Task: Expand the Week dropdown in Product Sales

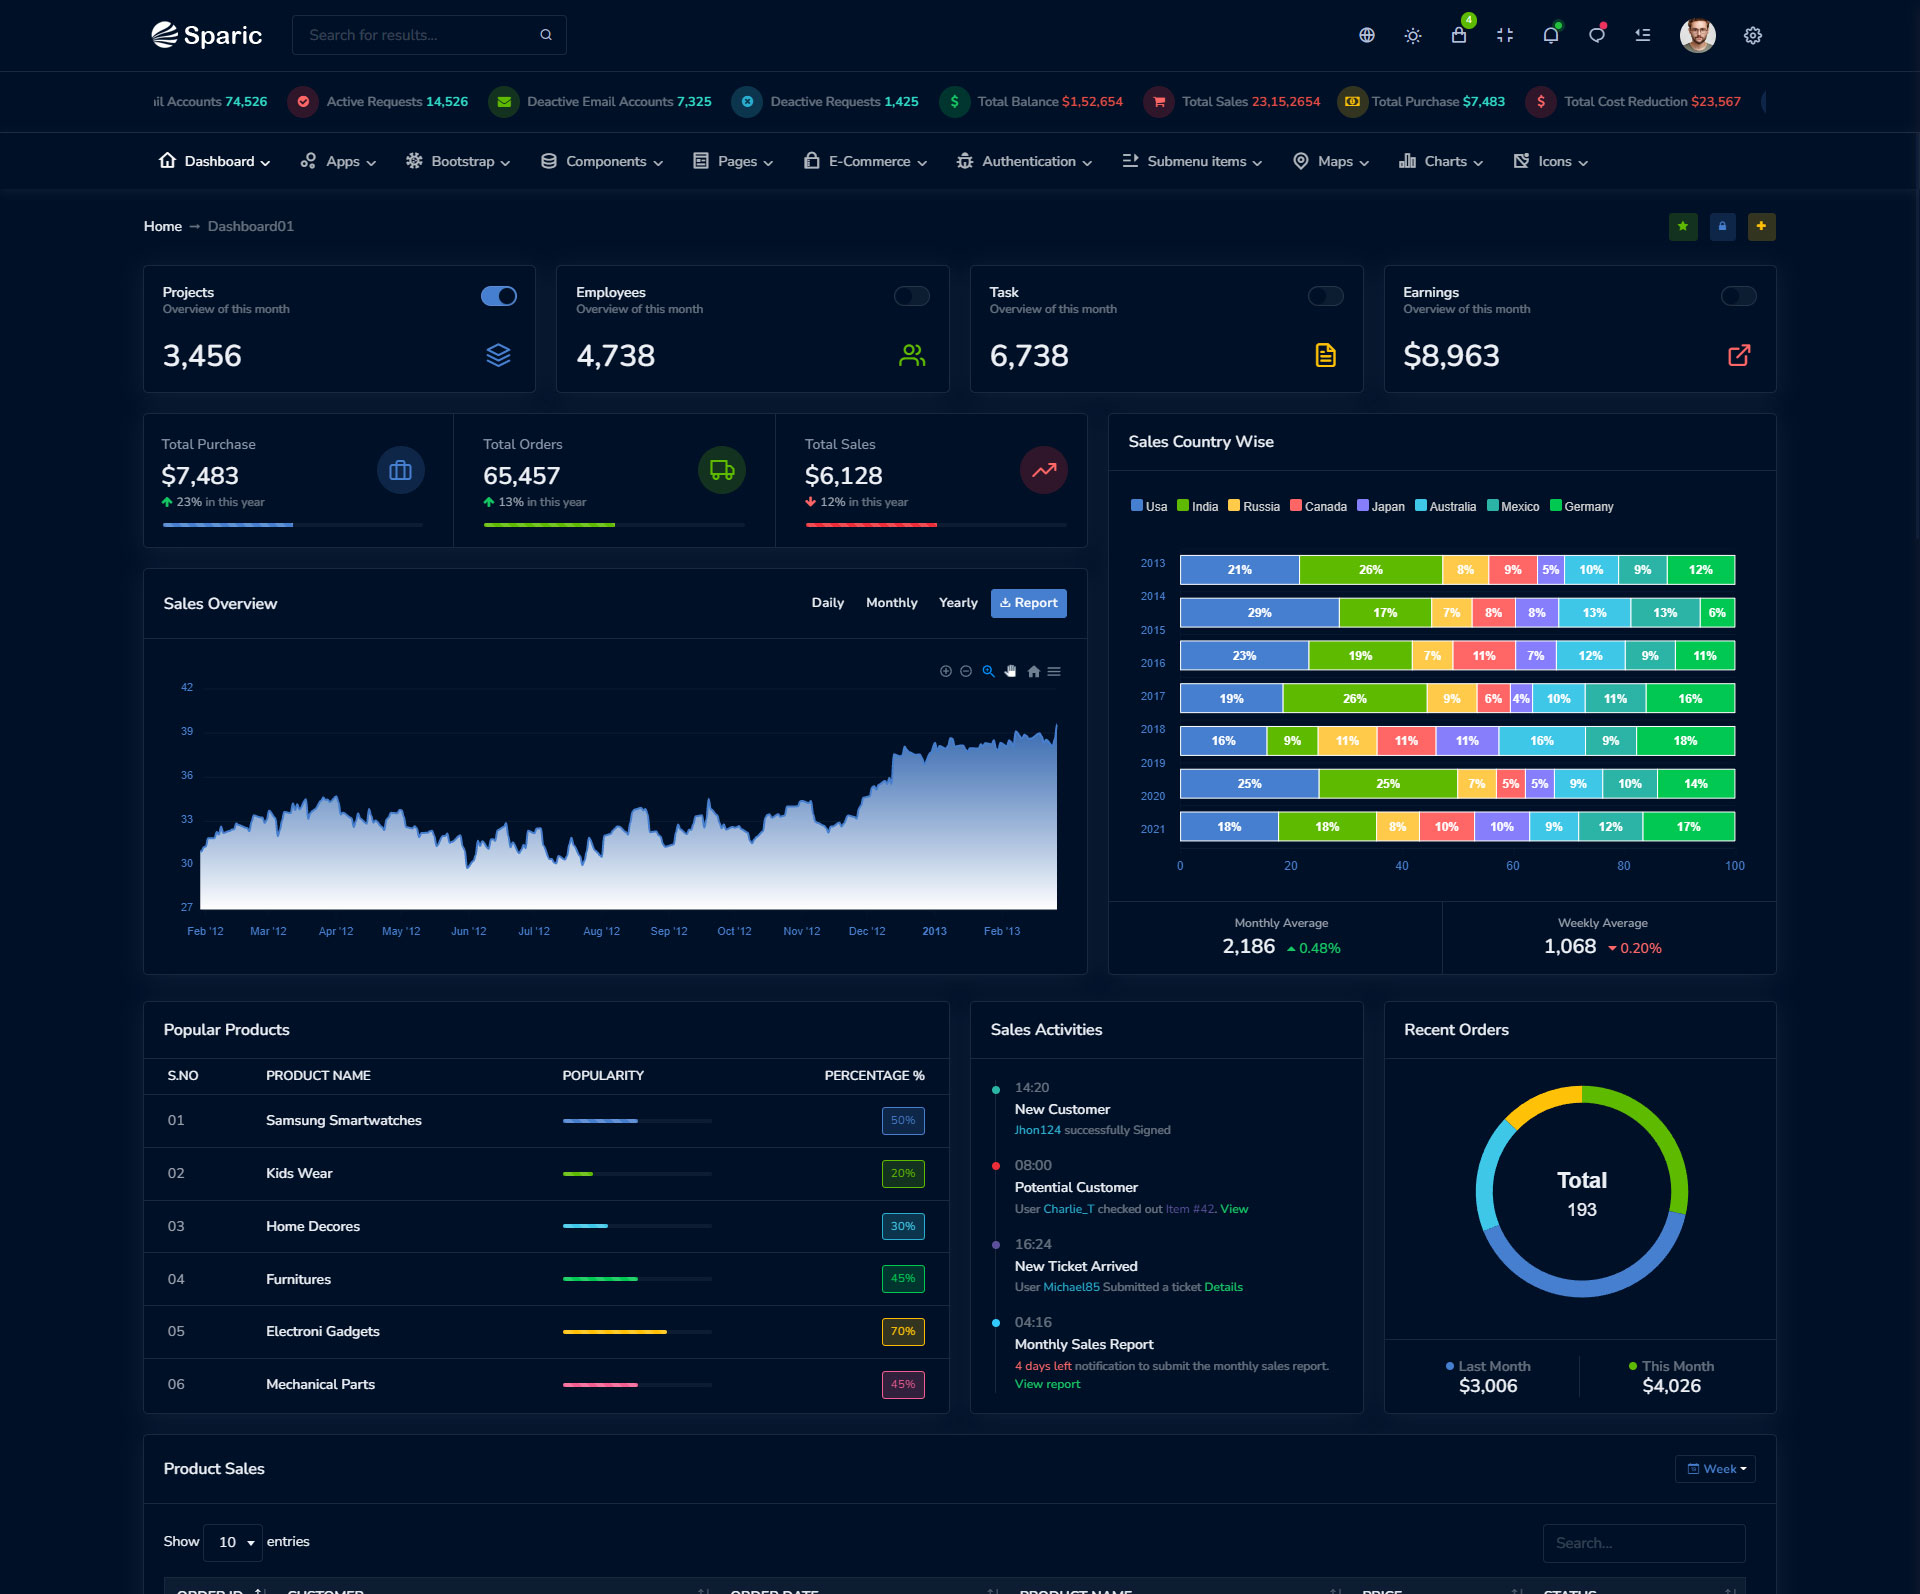Action: (x=1716, y=1469)
